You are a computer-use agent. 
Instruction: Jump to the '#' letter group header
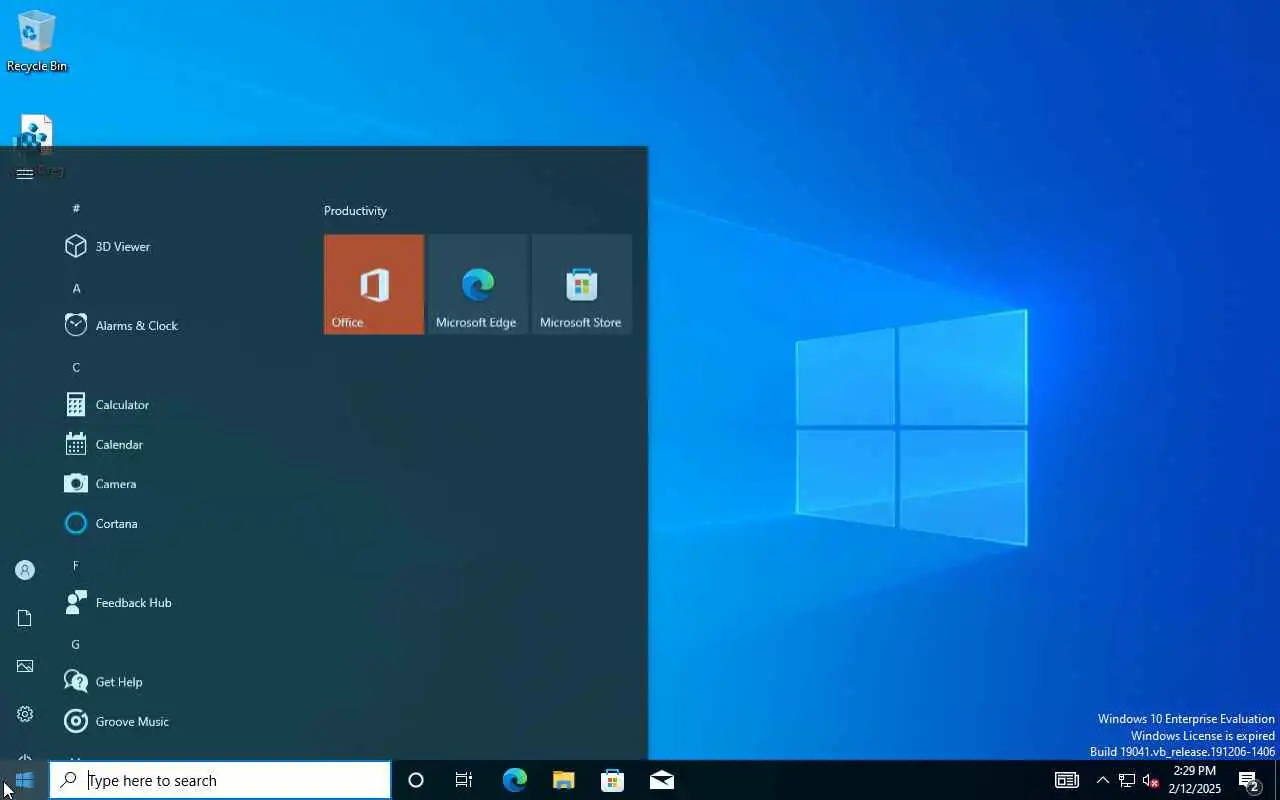pyautogui.click(x=76, y=208)
